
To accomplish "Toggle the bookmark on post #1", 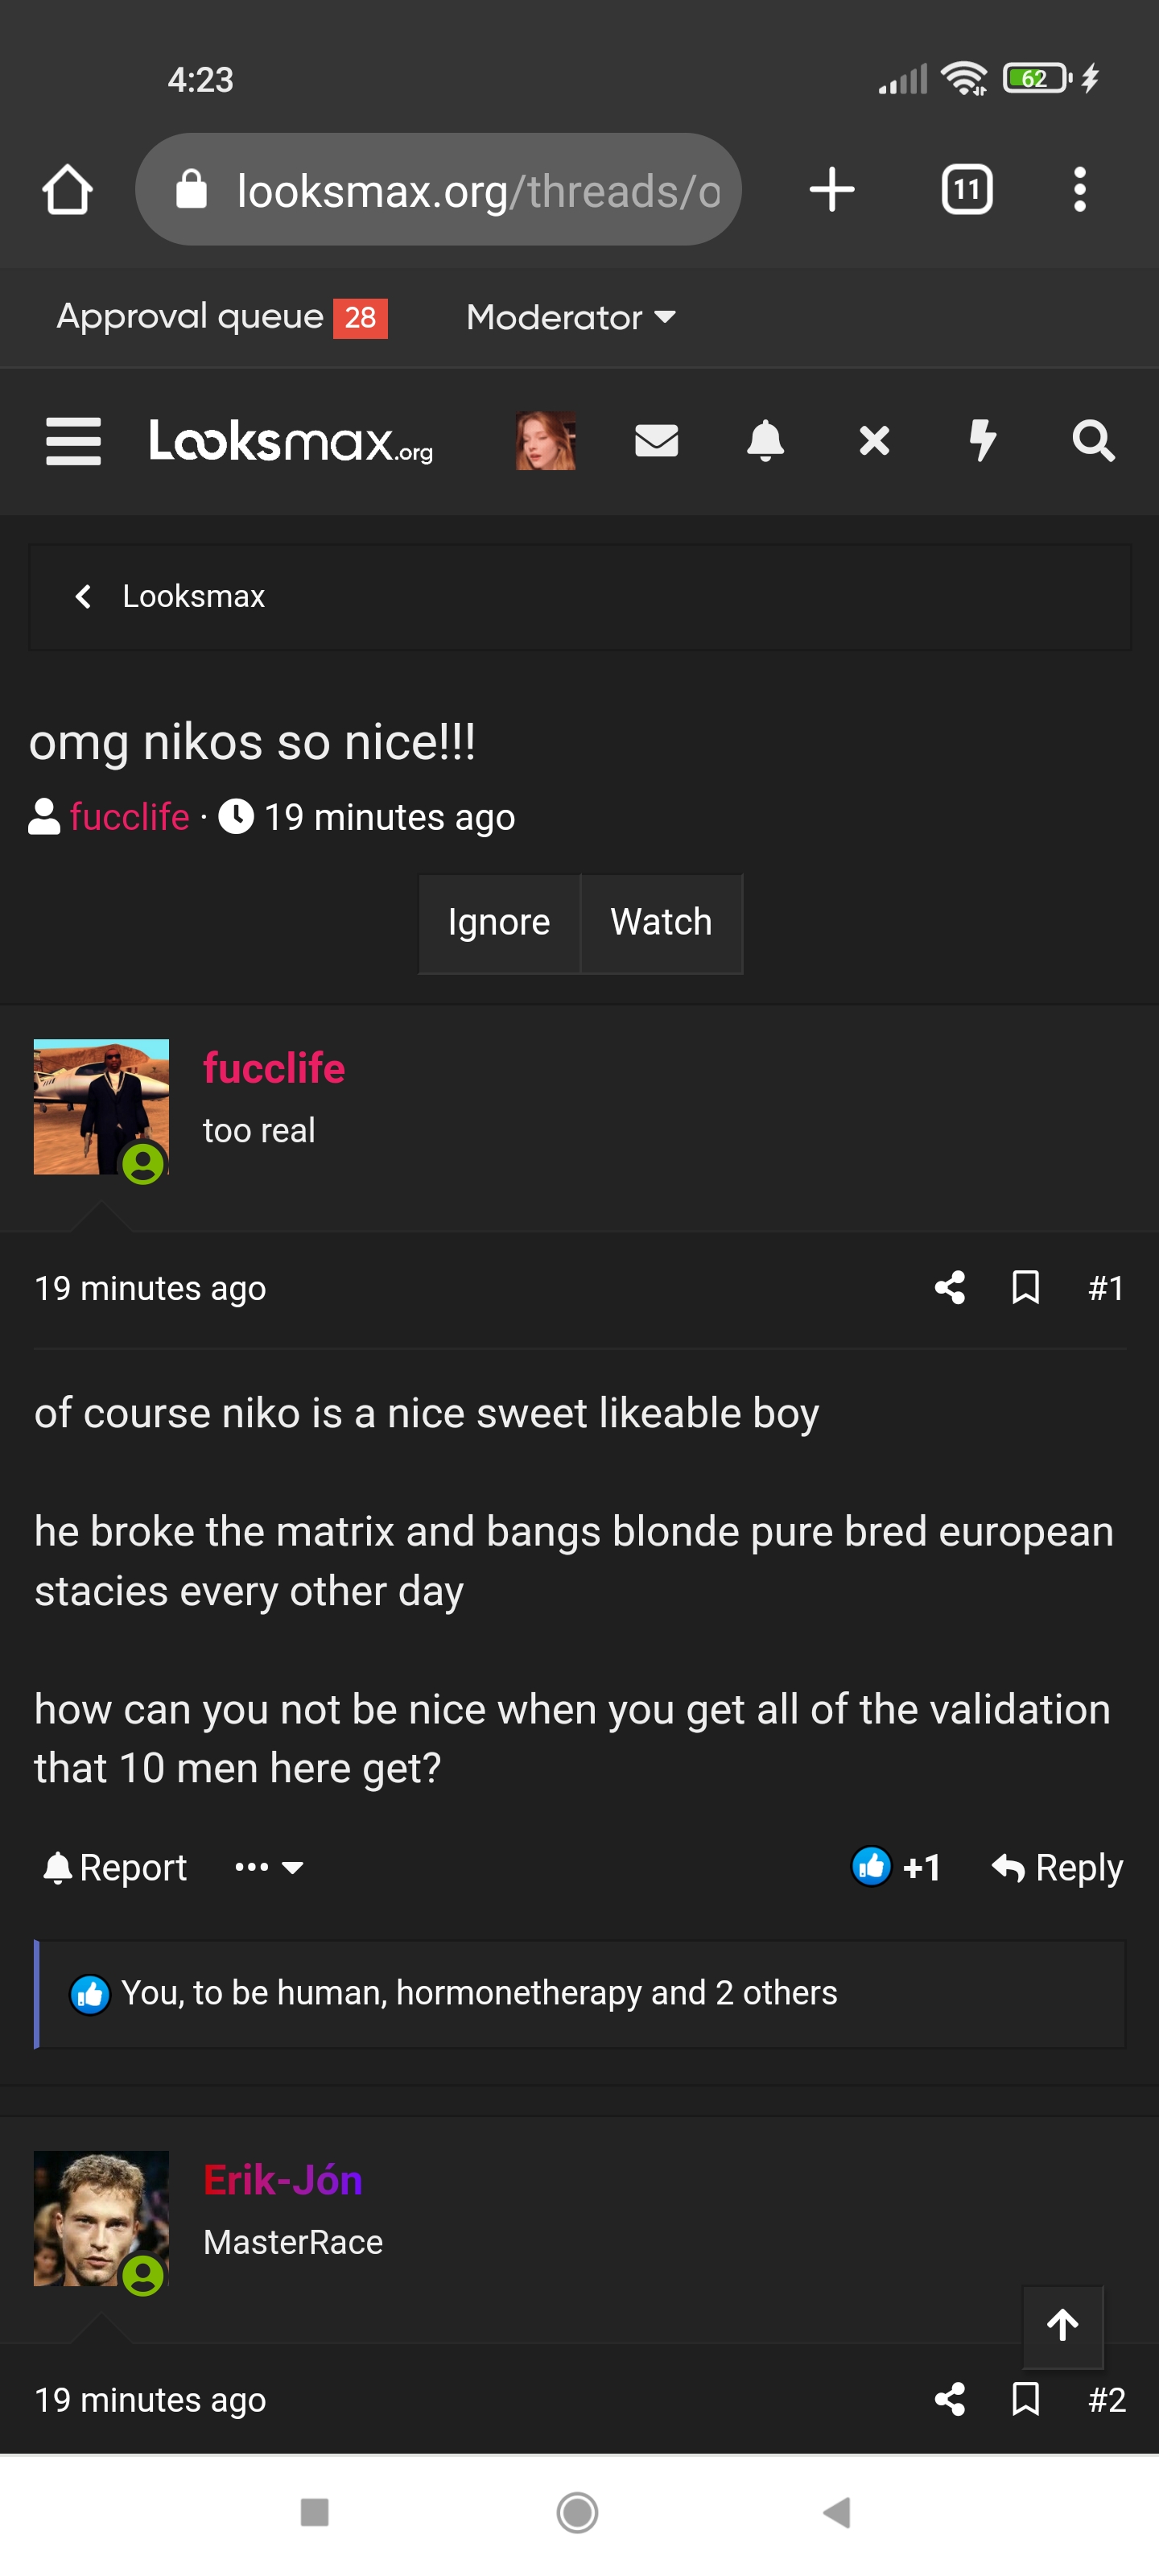I will pyautogui.click(x=1025, y=1288).
